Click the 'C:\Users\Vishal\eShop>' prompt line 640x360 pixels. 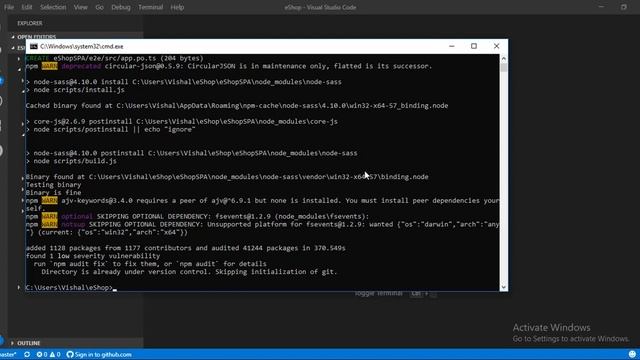[69, 287]
